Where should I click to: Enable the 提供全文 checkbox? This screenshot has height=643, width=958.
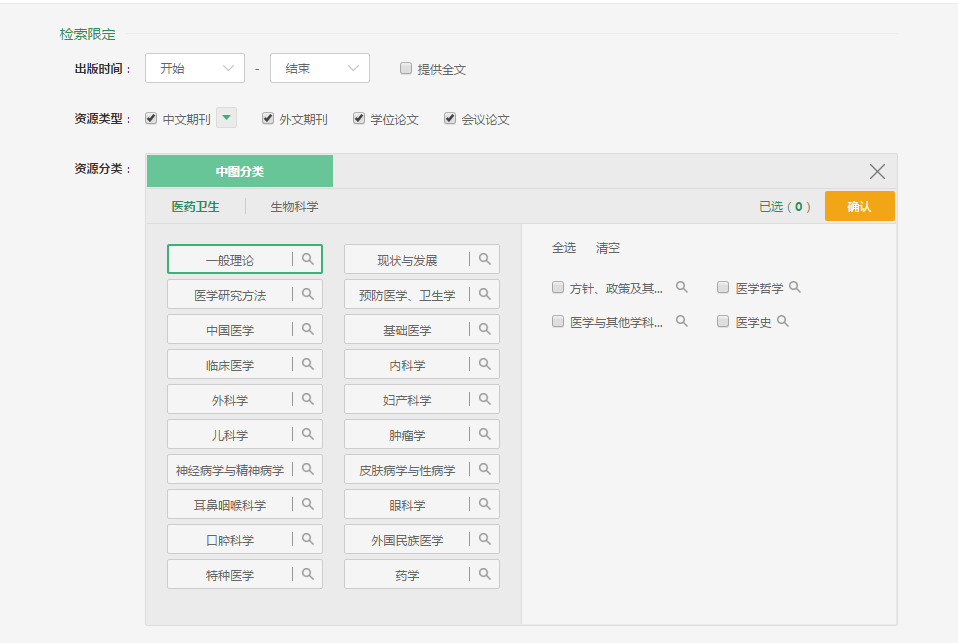pyautogui.click(x=406, y=69)
